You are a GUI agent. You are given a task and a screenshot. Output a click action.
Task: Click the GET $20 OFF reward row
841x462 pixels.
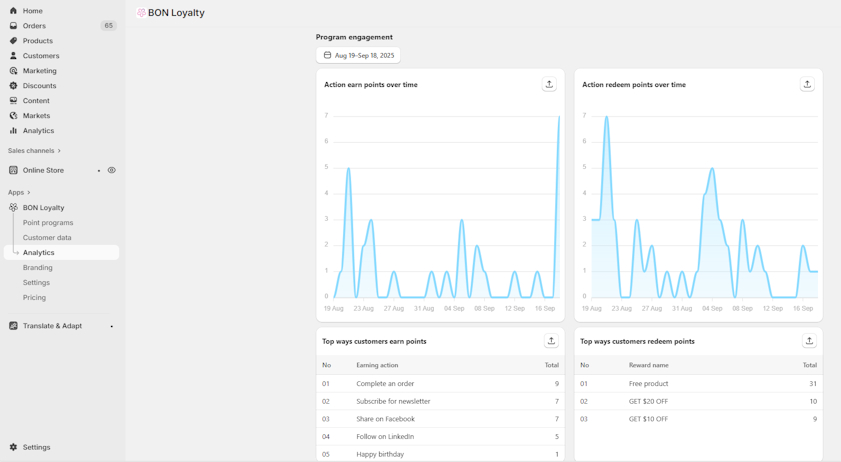698,401
